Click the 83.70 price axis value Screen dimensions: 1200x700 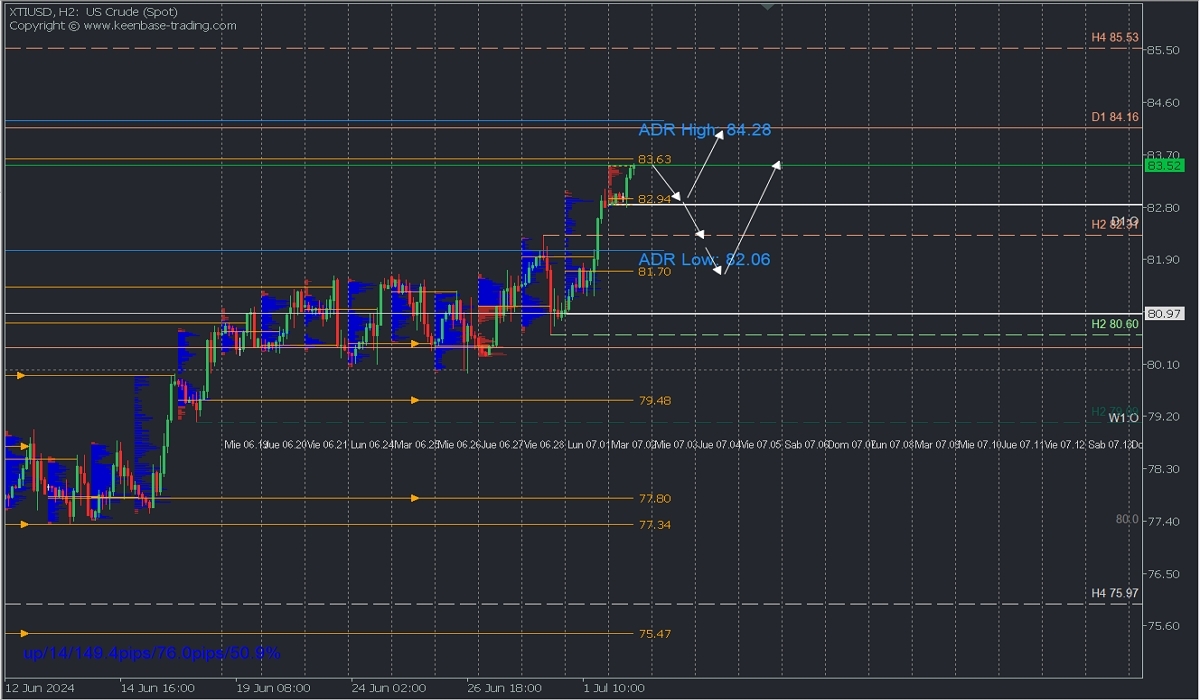[1165, 155]
